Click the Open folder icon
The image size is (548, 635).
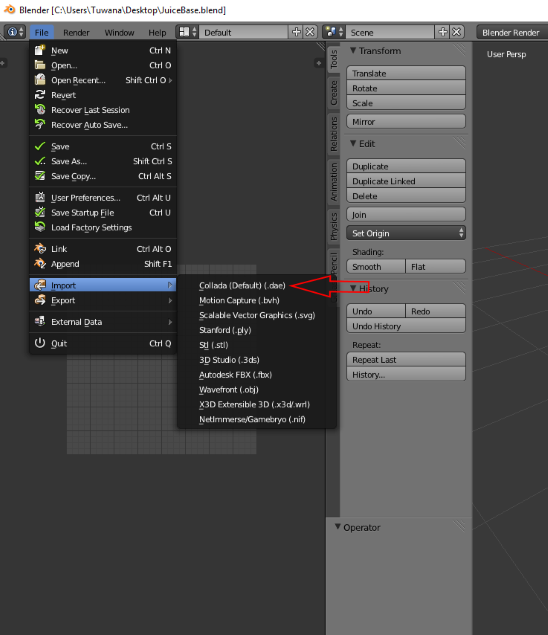click(x=40, y=65)
